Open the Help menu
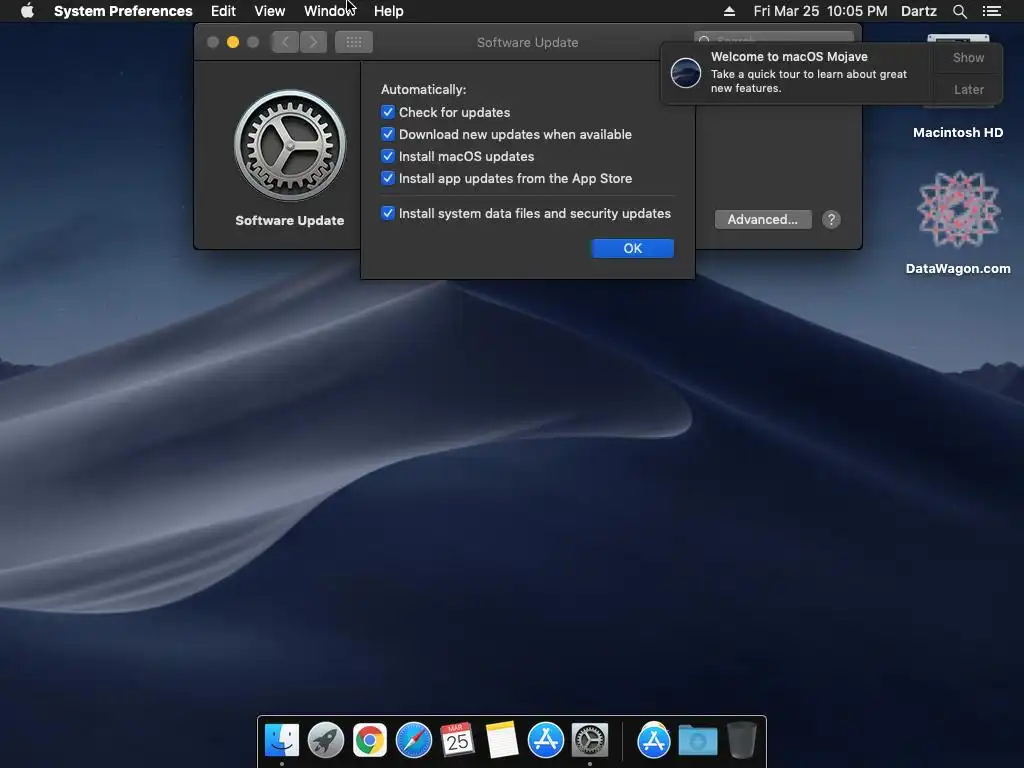 coord(389,11)
